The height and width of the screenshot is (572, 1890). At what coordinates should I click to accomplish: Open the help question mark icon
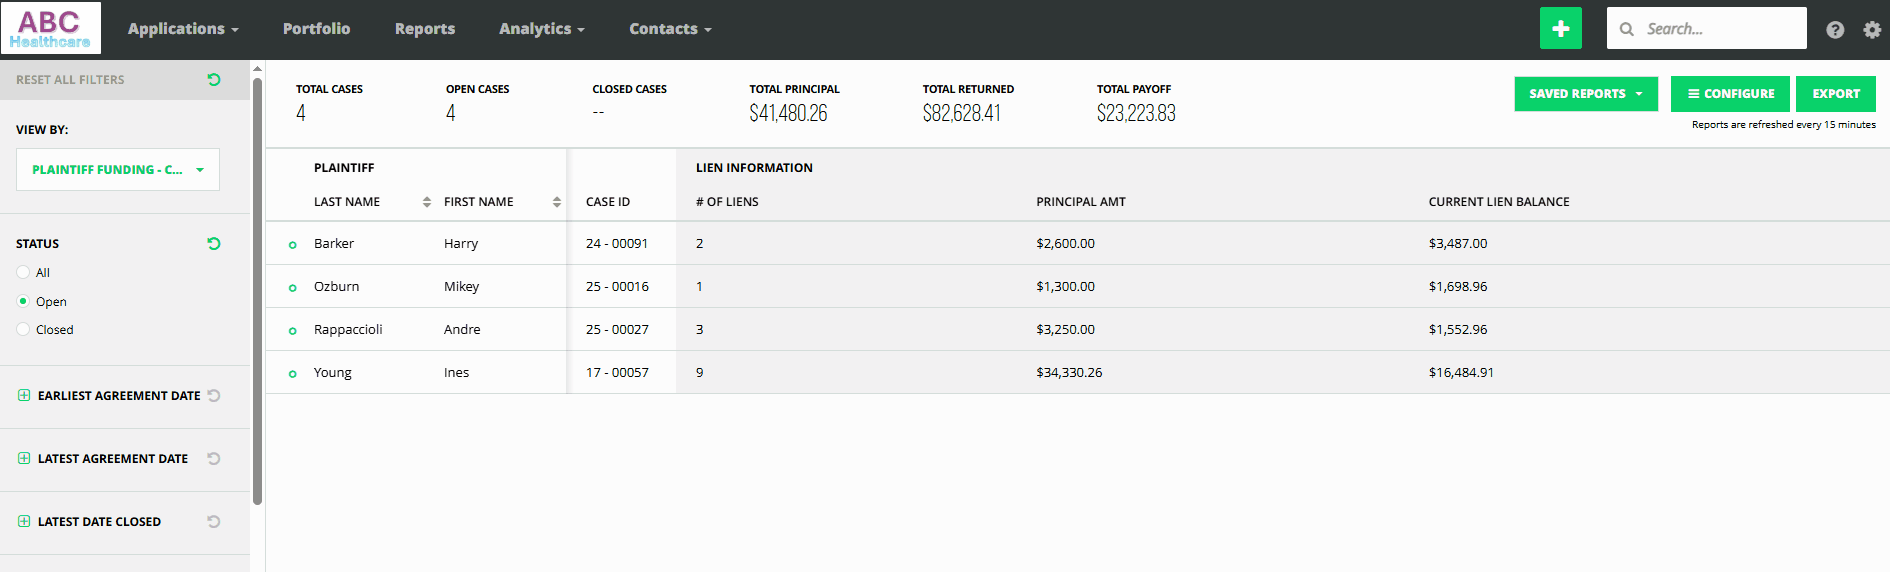[x=1835, y=30]
